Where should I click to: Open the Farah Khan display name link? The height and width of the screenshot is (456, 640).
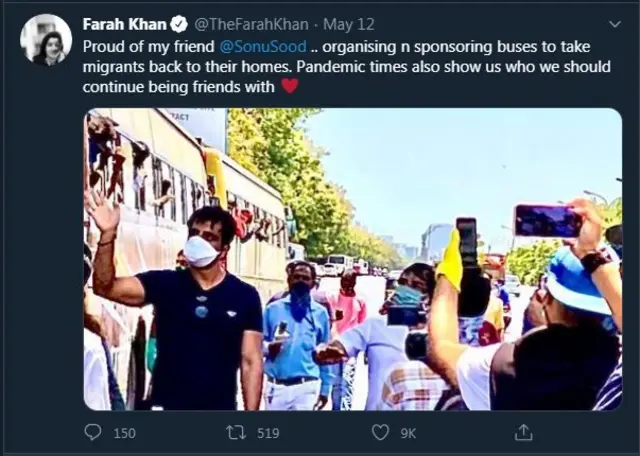point(124,24)
